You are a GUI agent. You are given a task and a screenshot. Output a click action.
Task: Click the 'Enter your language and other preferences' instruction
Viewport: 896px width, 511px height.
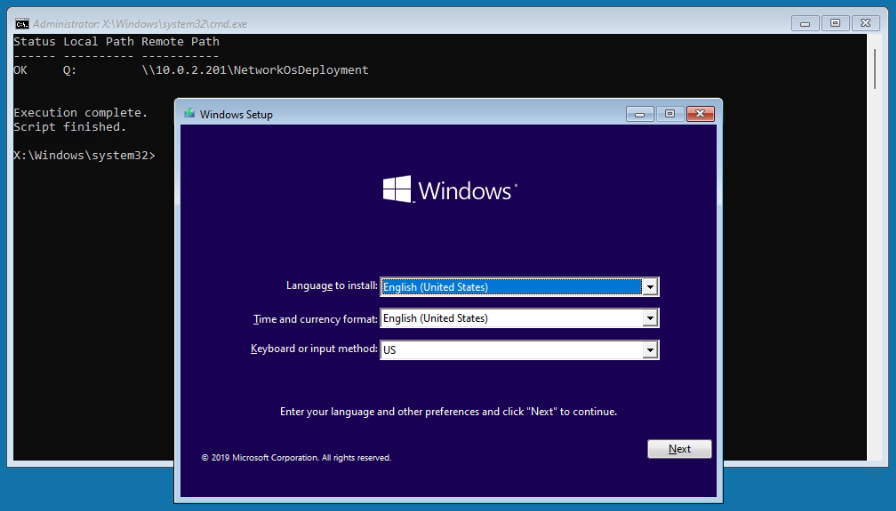[449, 412]
